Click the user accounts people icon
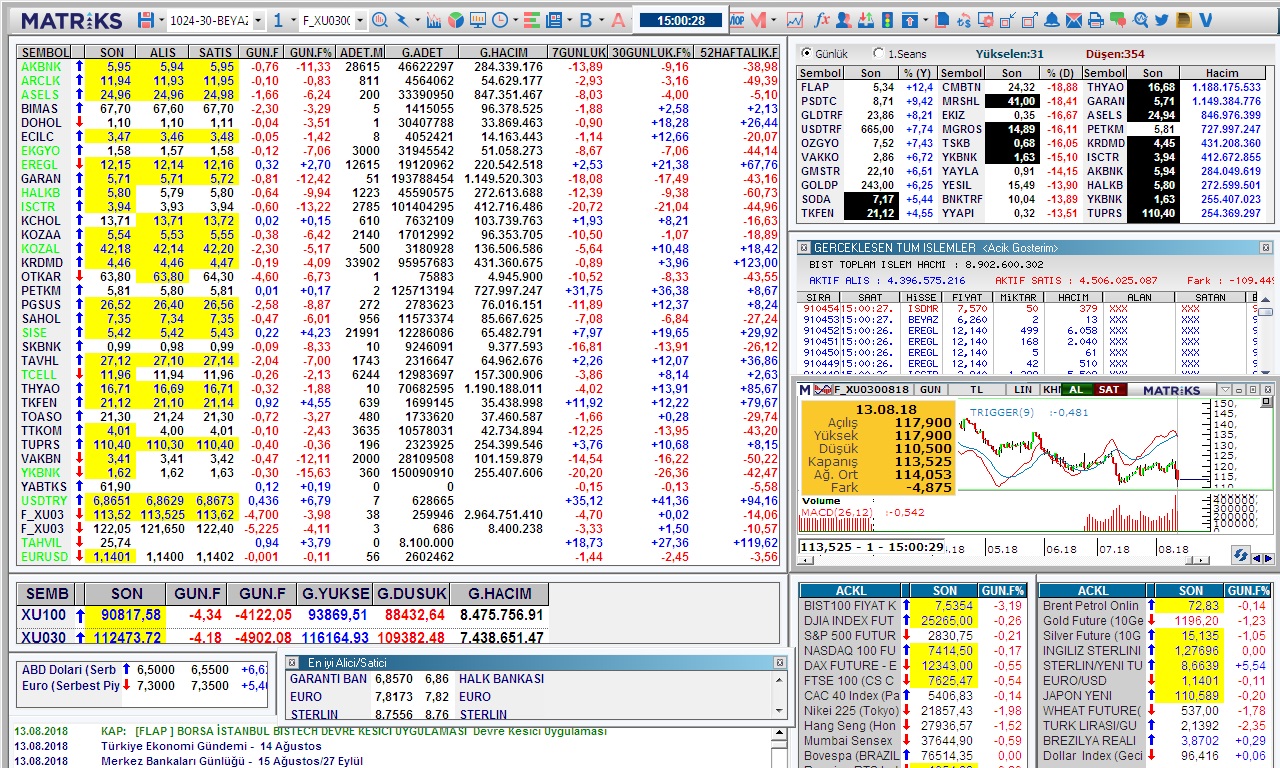This screenshot has height=768, width=1280. click(844, 20)
